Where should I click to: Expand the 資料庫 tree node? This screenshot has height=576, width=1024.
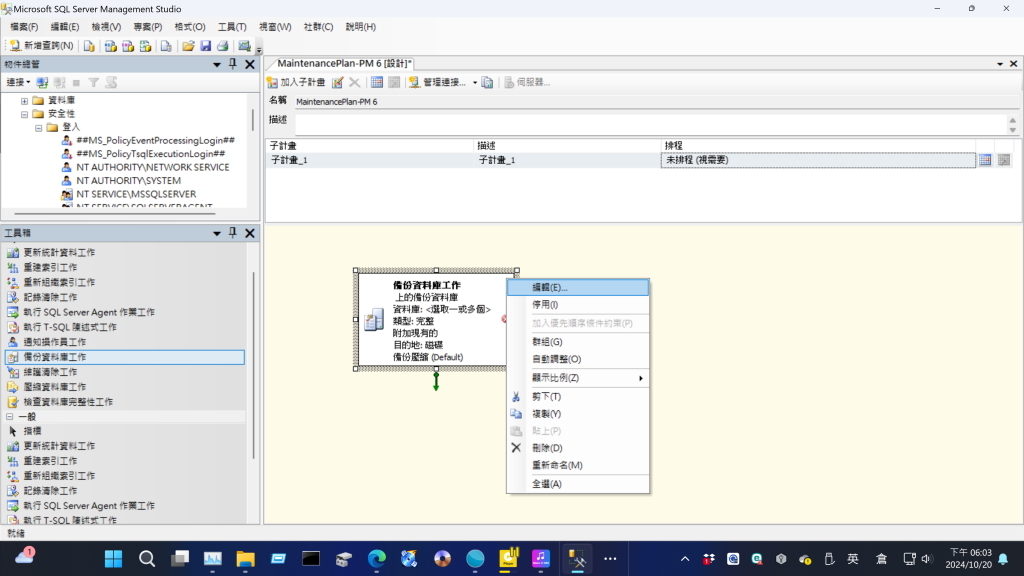[x=24, y=101]
